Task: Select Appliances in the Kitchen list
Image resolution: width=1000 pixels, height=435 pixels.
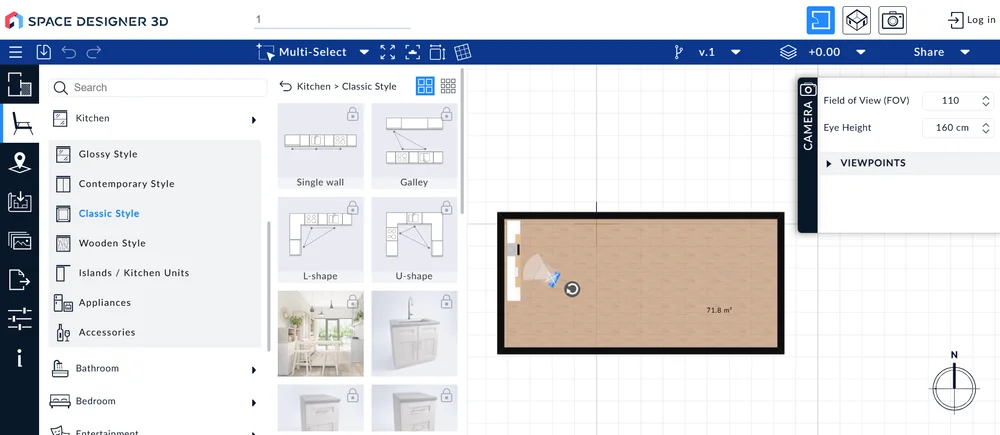Action: pyautogui.click(x=105, y=302)
